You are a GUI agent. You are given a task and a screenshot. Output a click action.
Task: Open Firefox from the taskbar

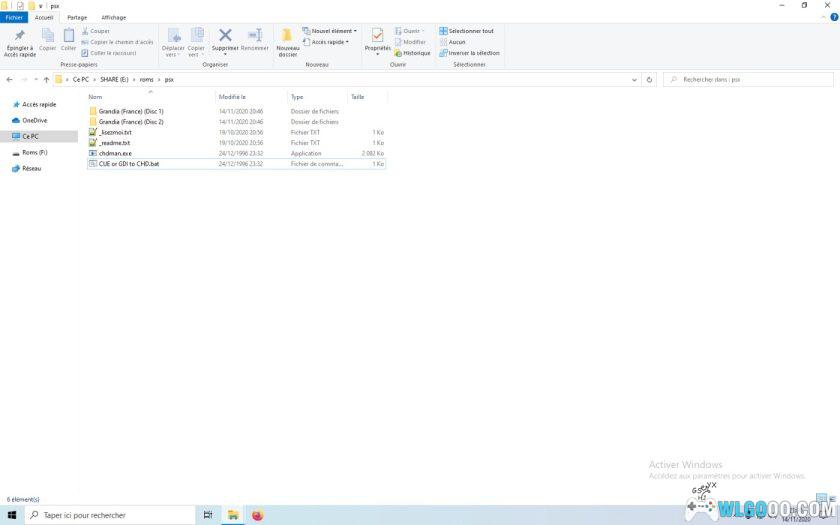(257, 515)
